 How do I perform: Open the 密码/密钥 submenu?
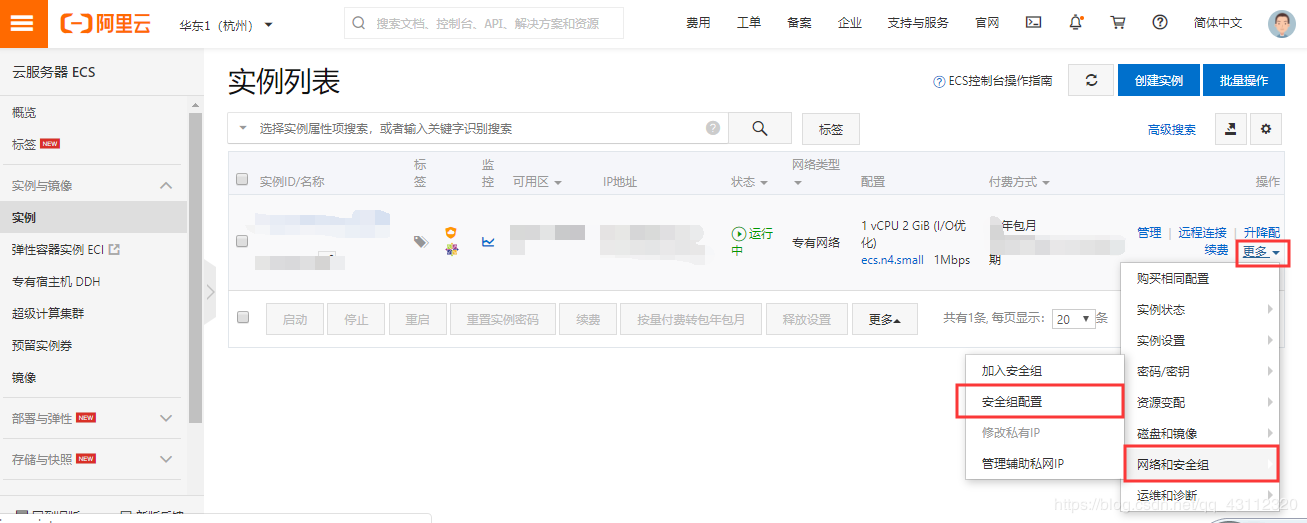point(1199,371)
